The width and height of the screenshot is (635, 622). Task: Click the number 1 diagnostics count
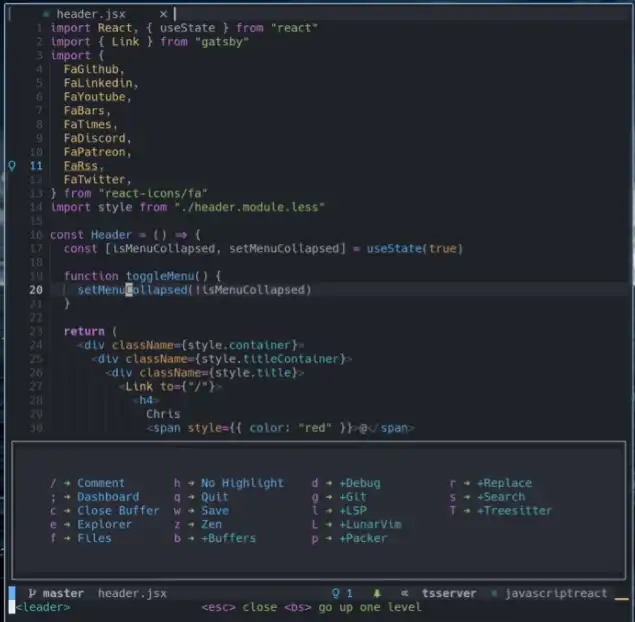pyautogui.click(x=349, y=594)
